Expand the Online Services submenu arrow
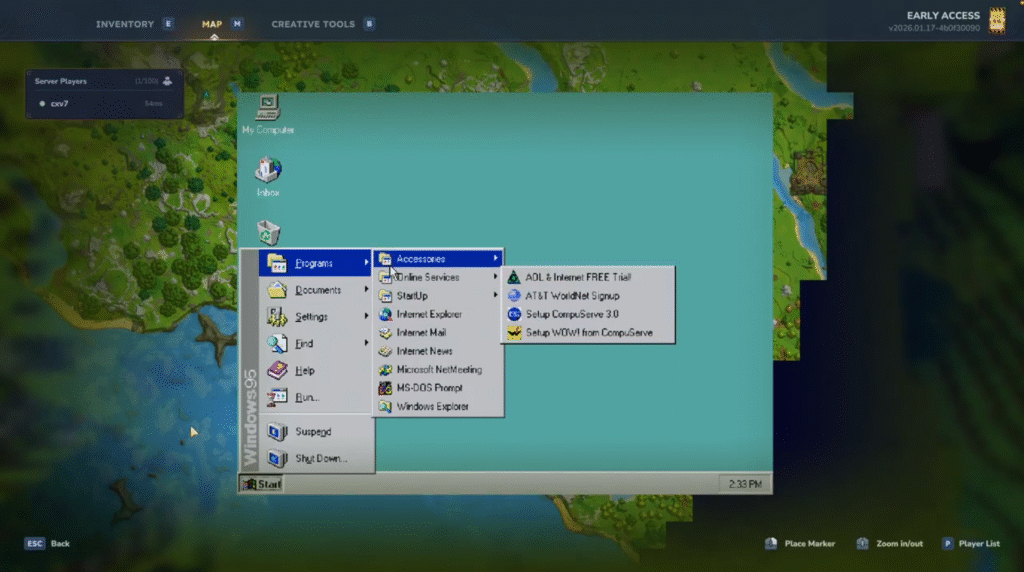 pyautogui.click(x=496, y=277)
